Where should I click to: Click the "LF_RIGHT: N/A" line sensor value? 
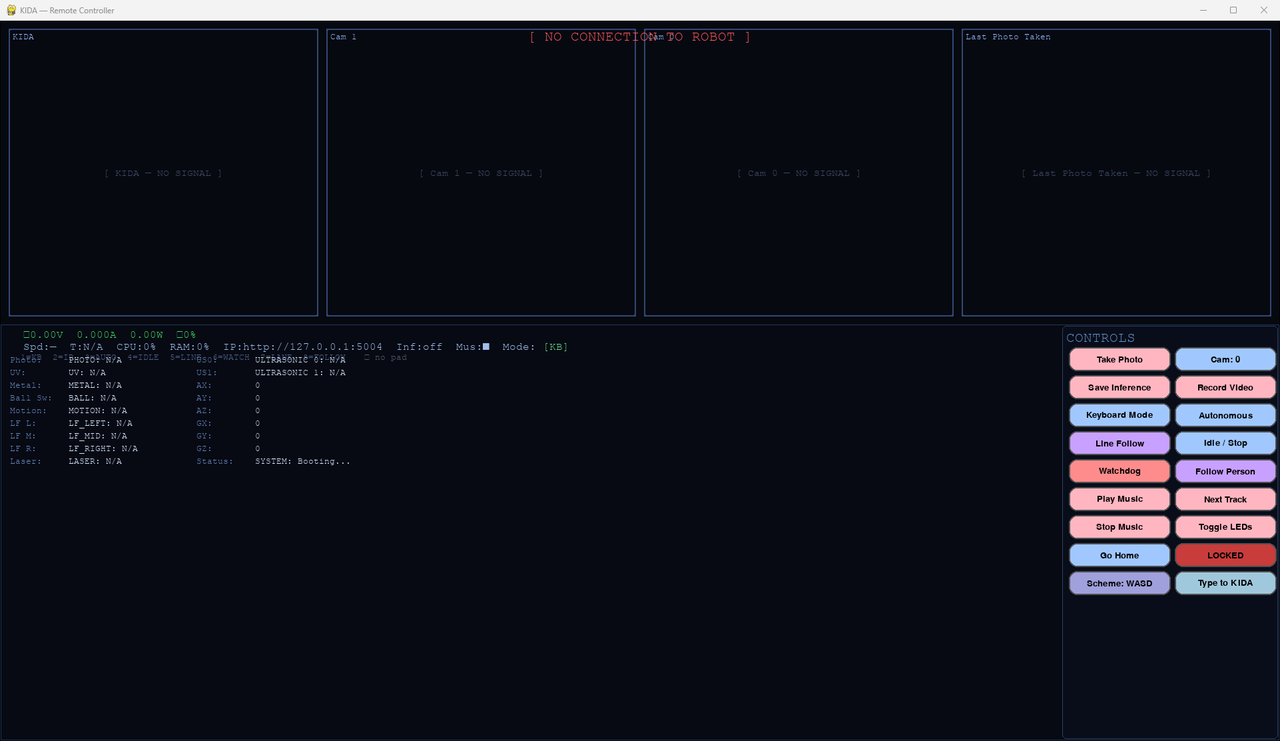click(103, 449)
